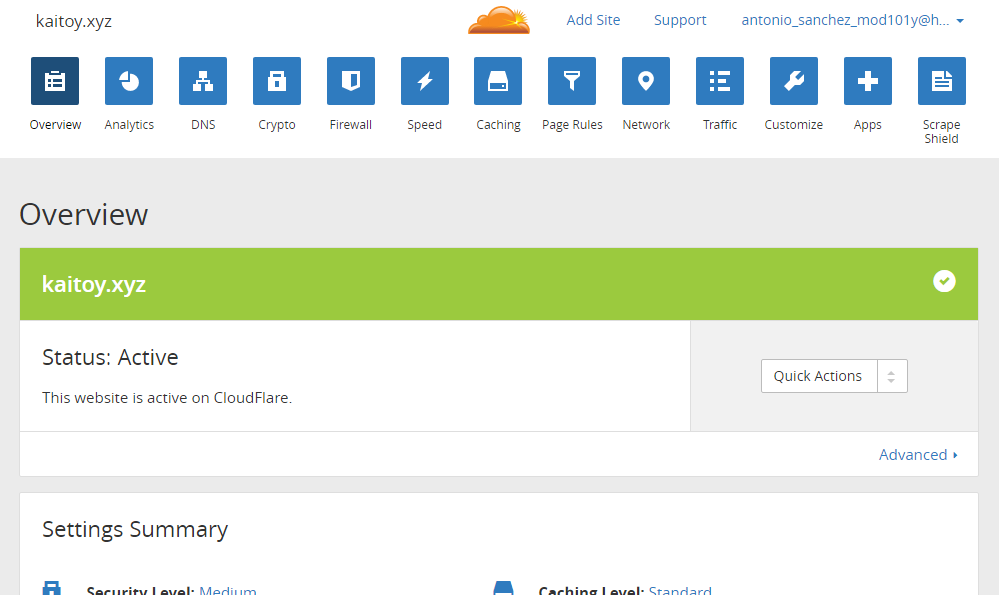
Task: Open the Analytics pie chart icon
Action: coord(129,81)
